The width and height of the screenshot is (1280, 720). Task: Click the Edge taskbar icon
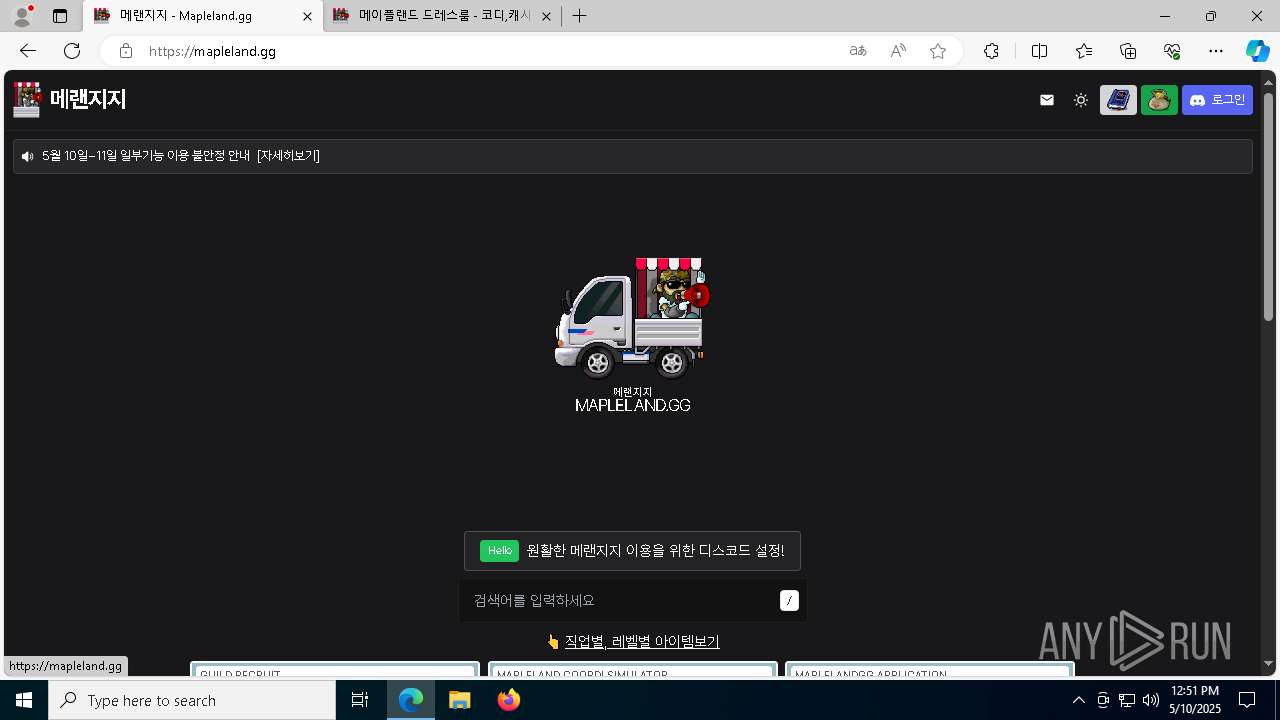(411, 700)
